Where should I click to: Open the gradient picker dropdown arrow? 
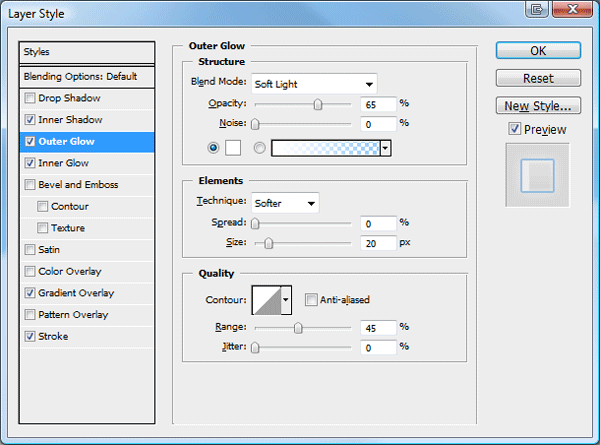coord(386,148)
